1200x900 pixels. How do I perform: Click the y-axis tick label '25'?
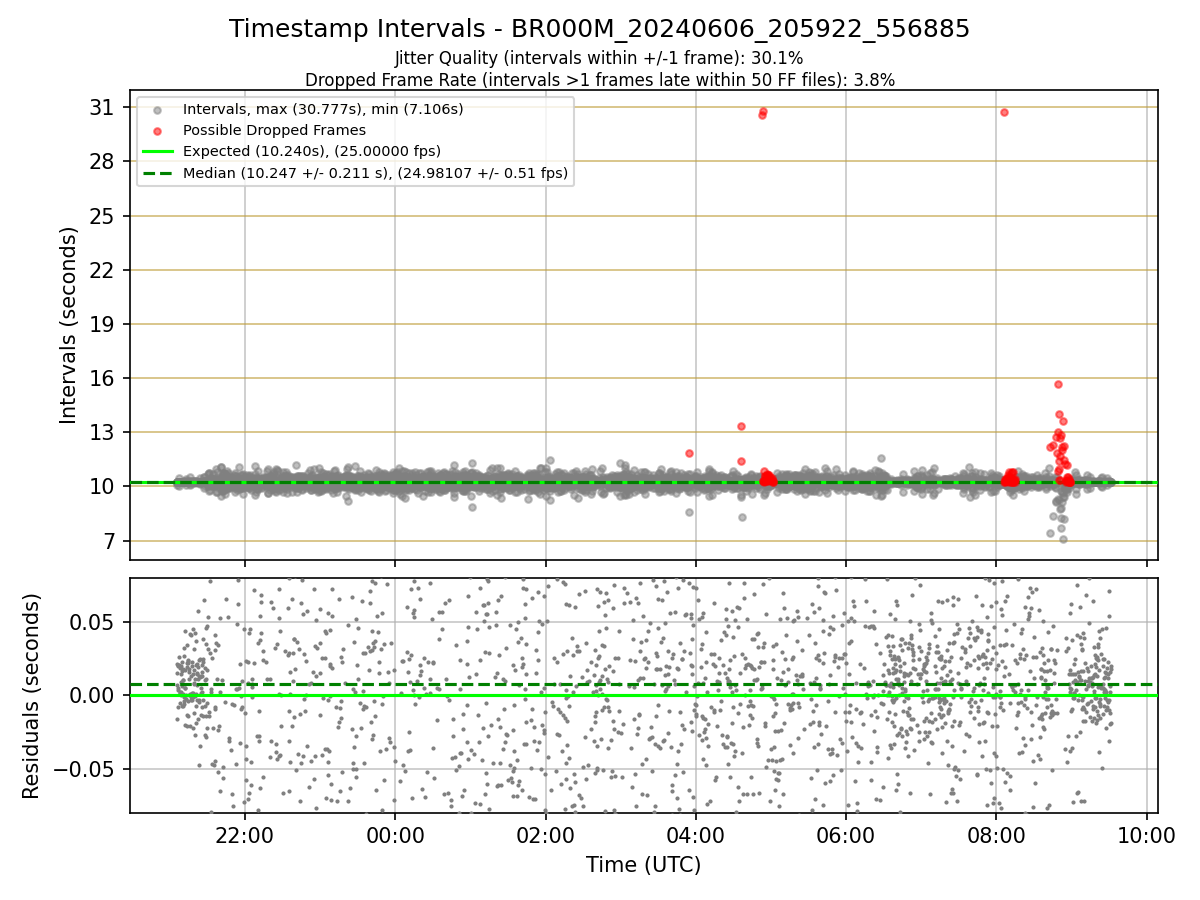point(103,216)
